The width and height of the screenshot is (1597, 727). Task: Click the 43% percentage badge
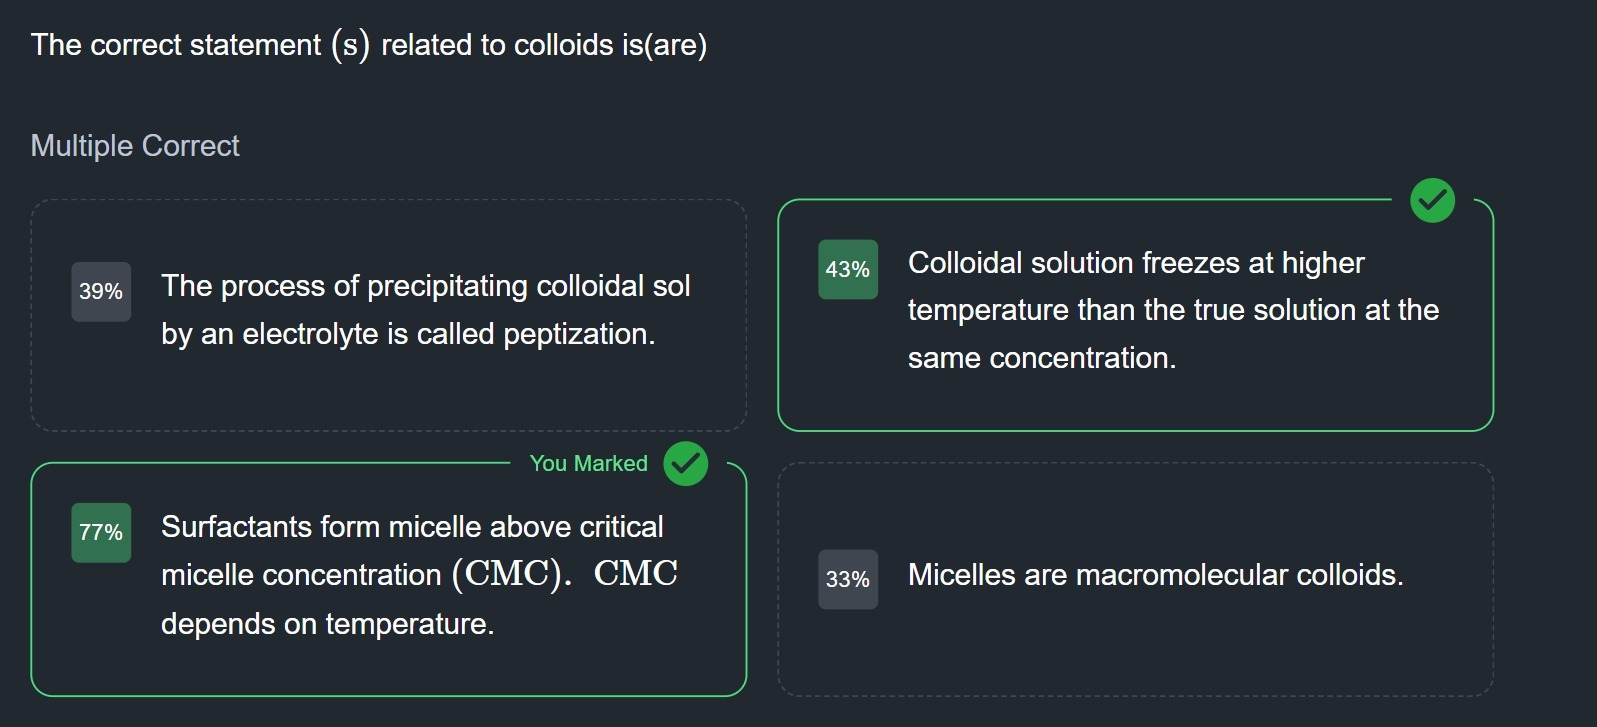click(x=847, y=270)
